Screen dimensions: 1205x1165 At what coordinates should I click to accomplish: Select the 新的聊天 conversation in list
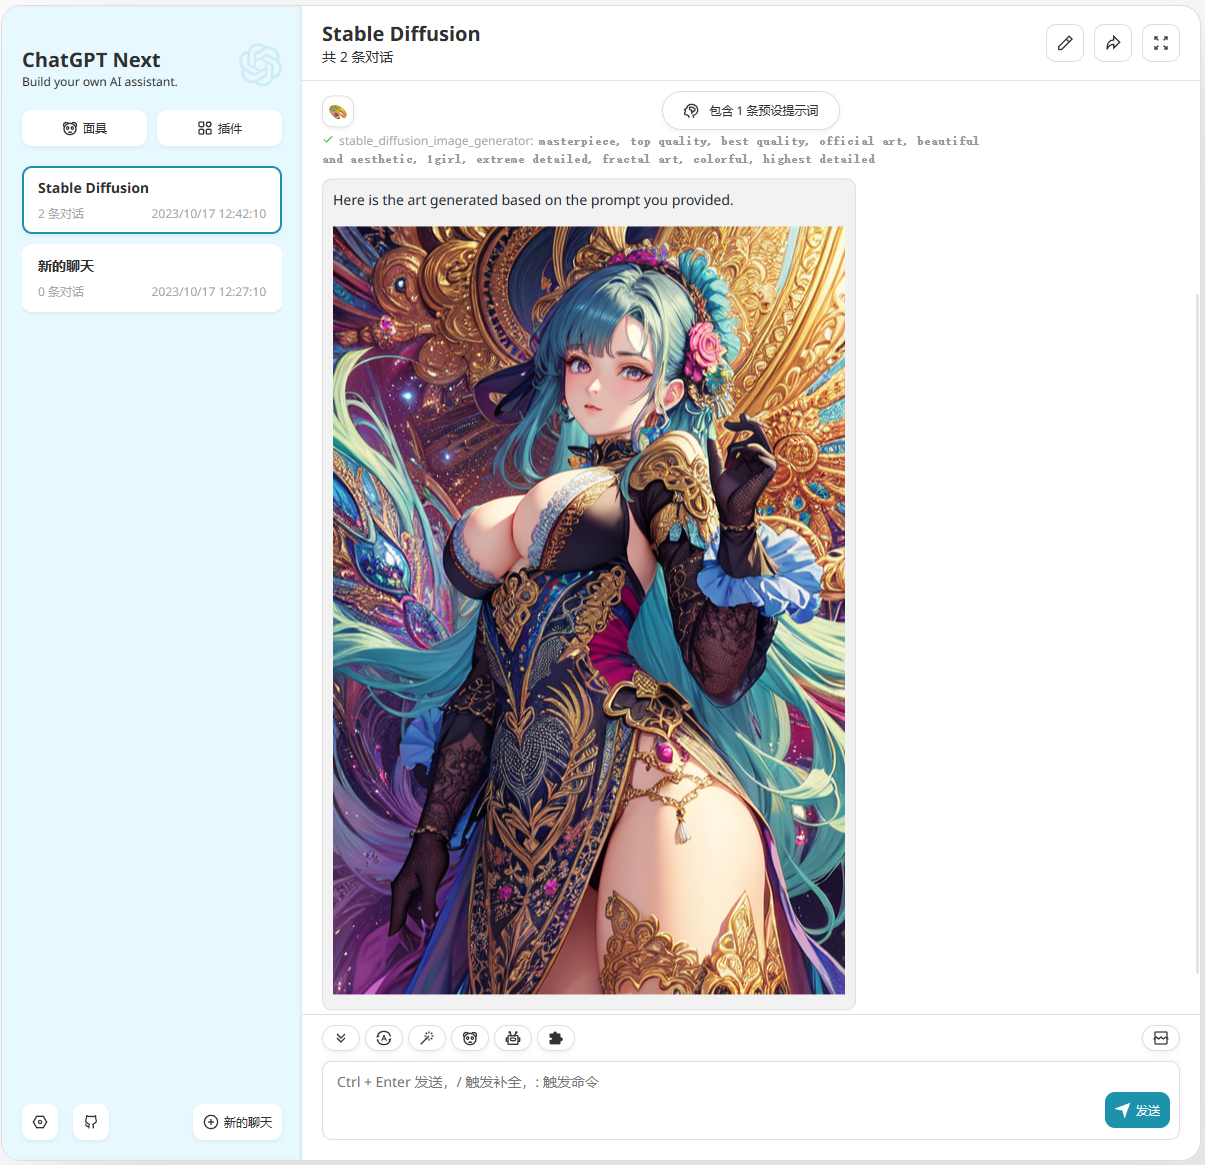coord(152,278)
